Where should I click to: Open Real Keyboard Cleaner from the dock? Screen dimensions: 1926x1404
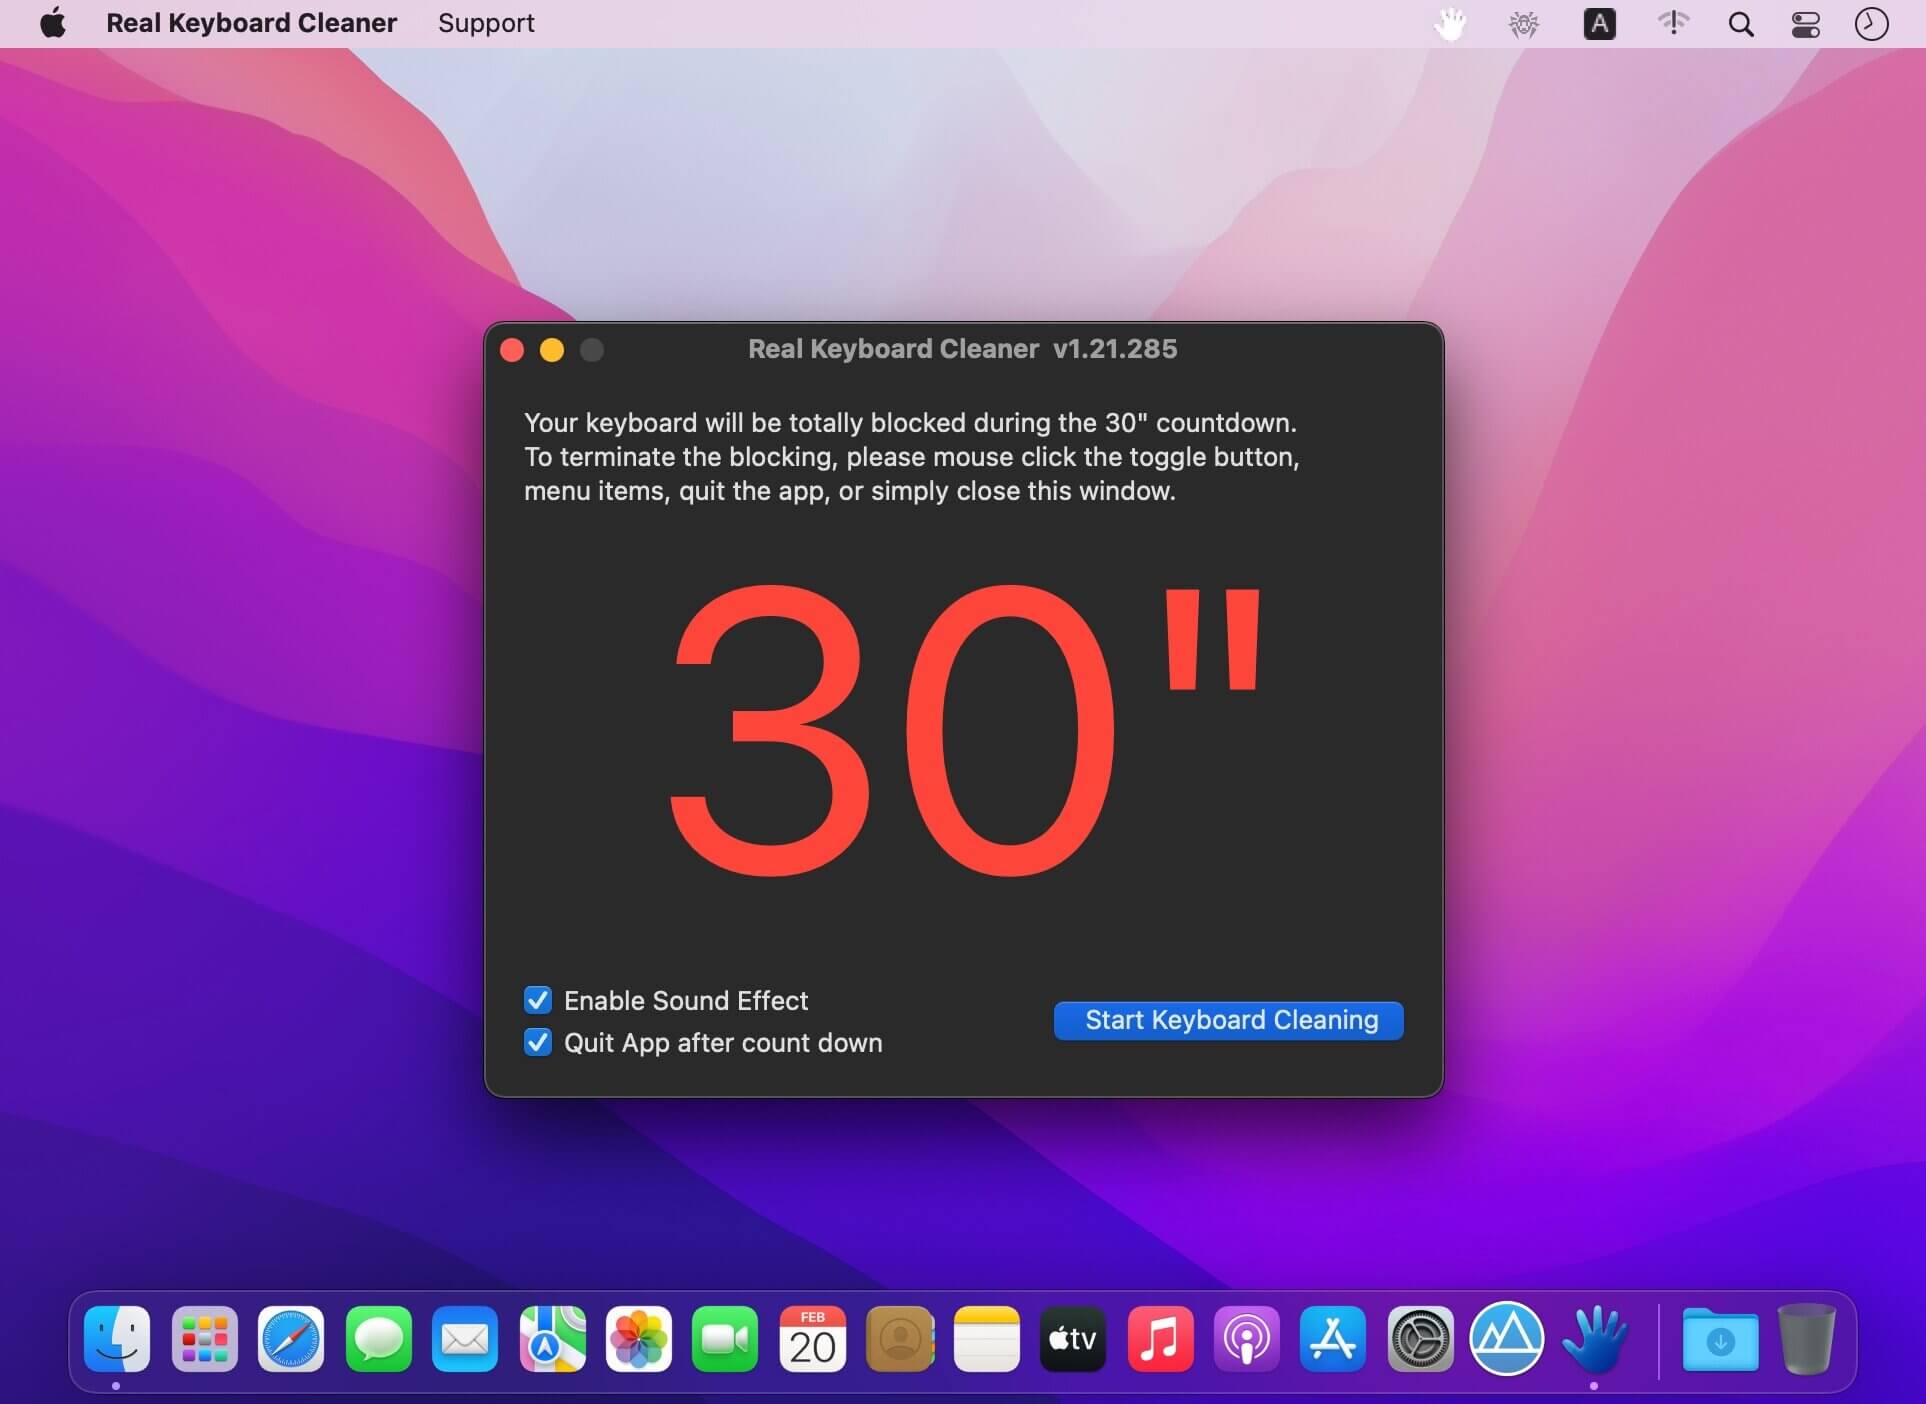(x=1594, y=1339)
